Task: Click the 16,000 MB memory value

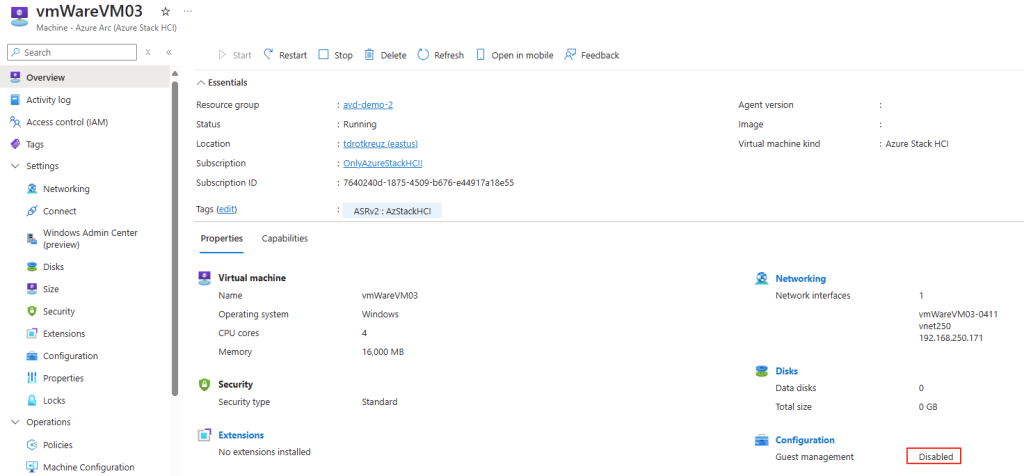Action: coord(383,352)
